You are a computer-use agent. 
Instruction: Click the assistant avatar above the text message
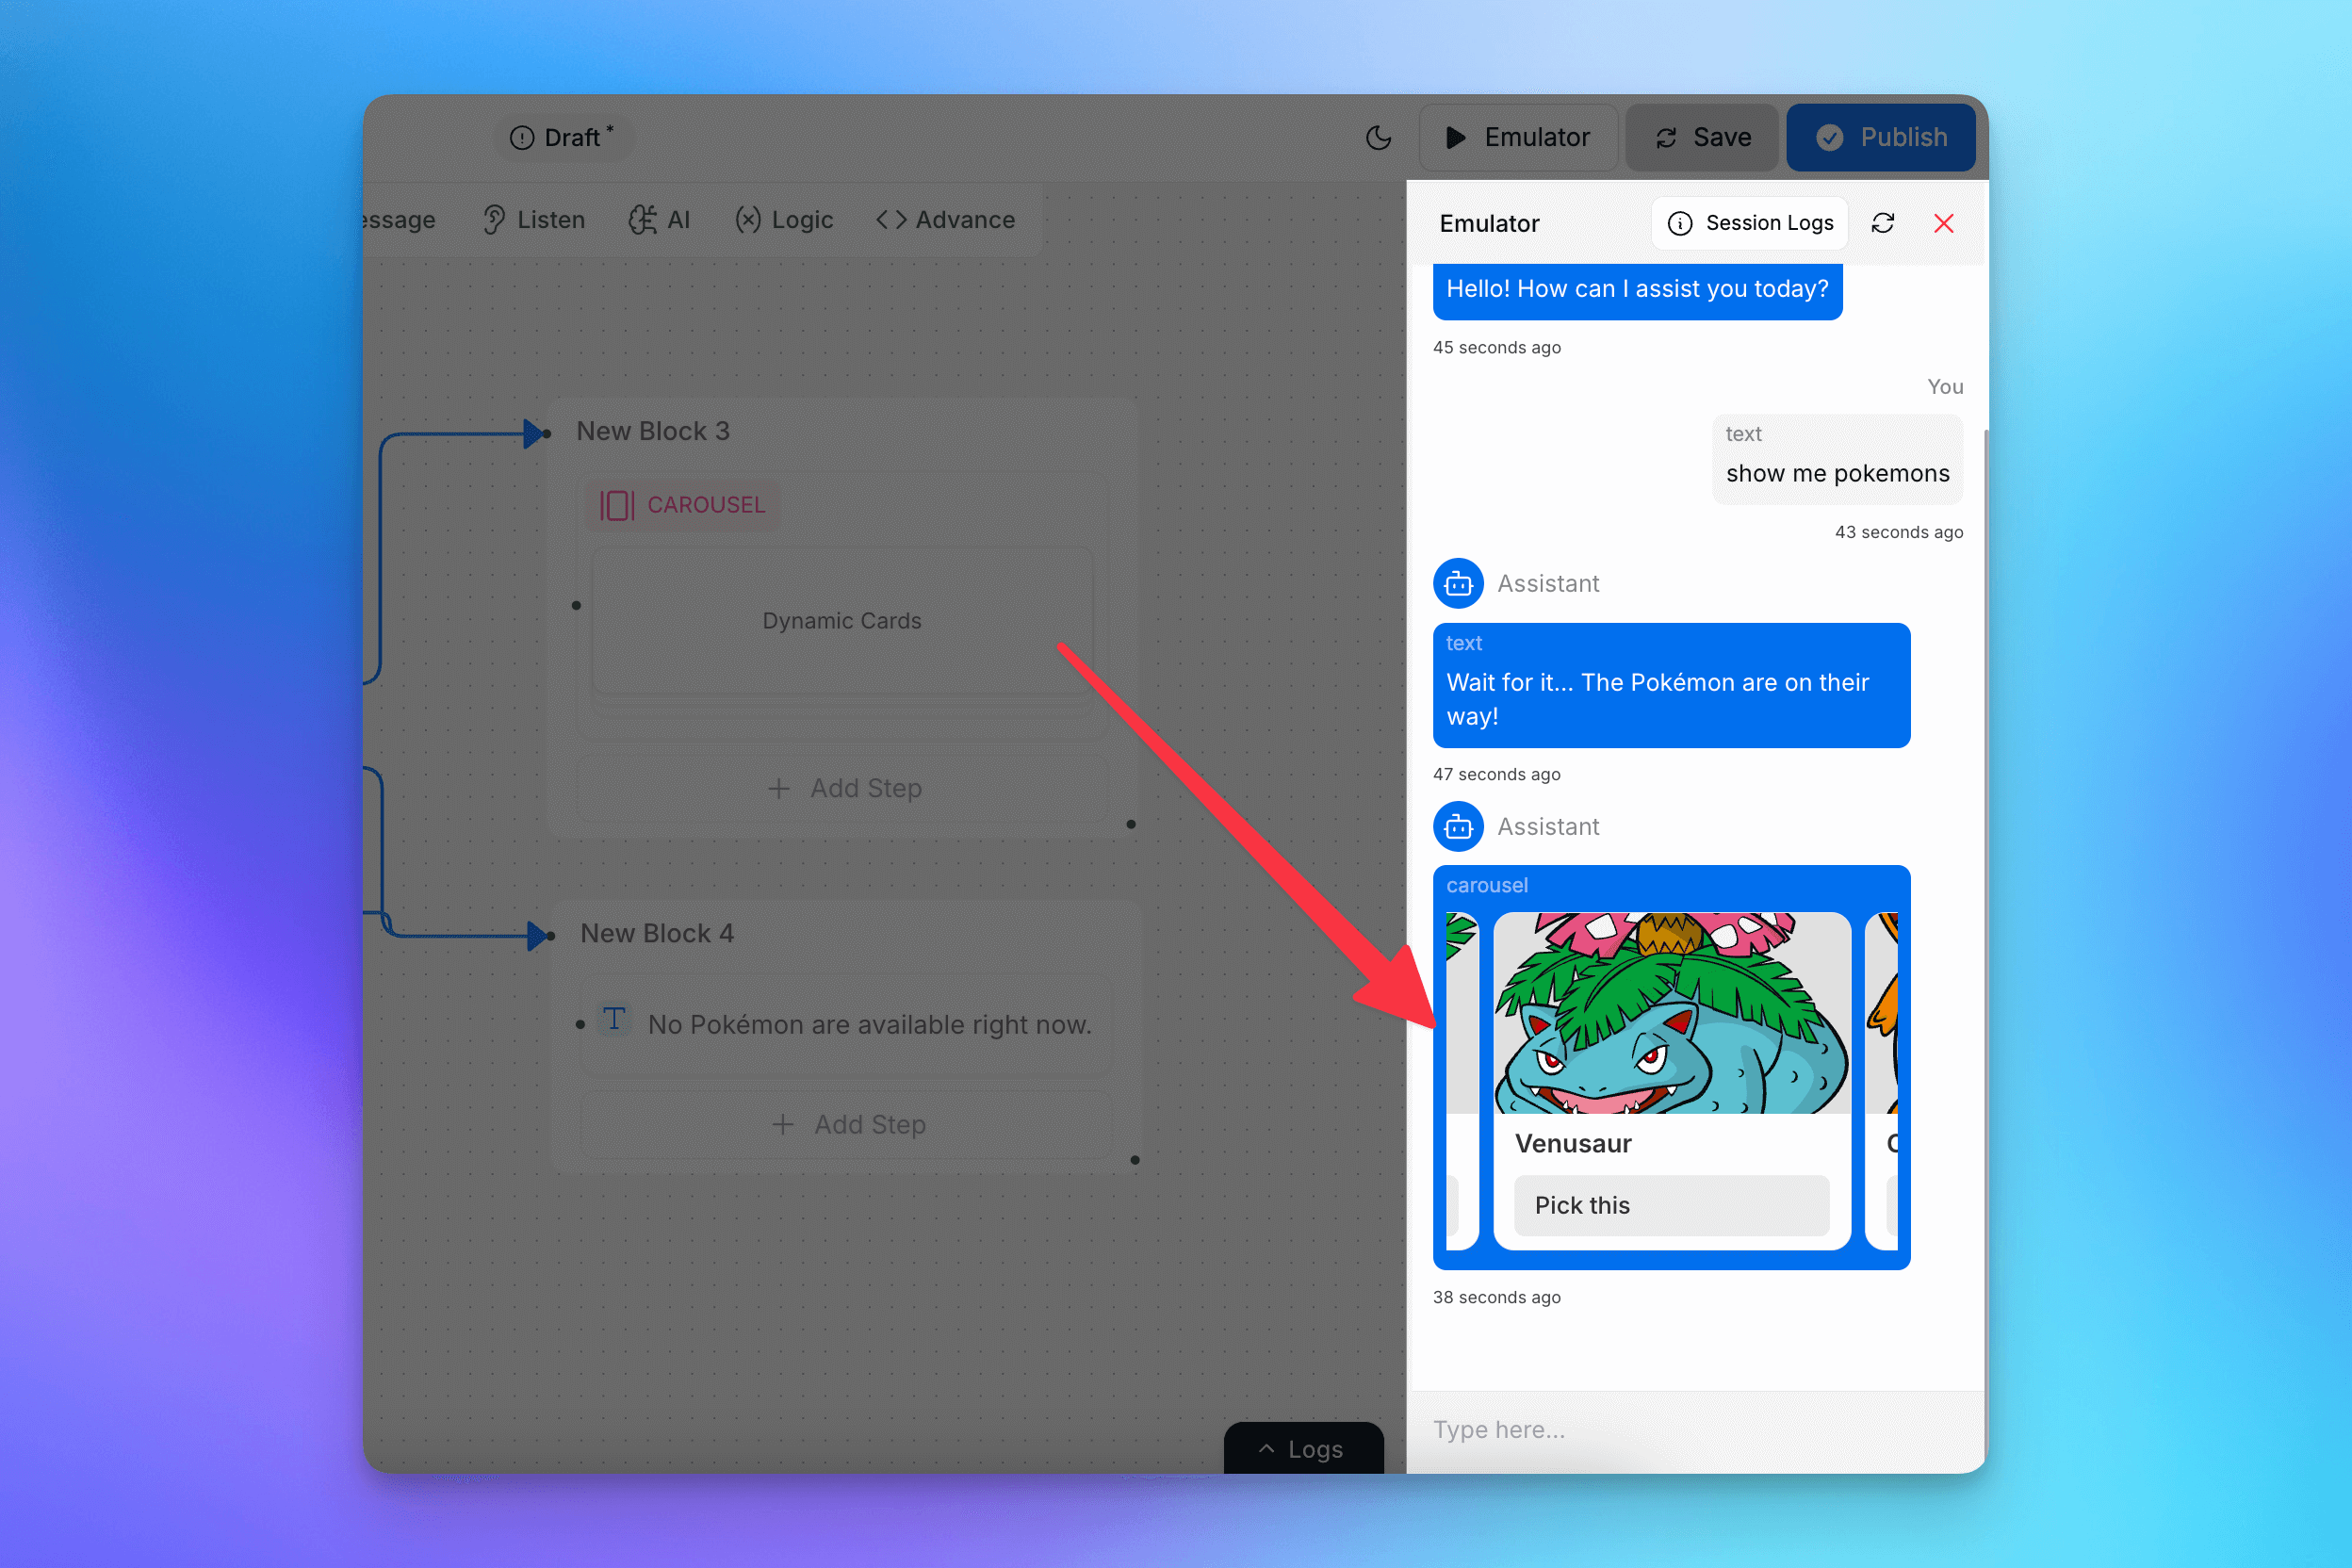(1458, 583)
